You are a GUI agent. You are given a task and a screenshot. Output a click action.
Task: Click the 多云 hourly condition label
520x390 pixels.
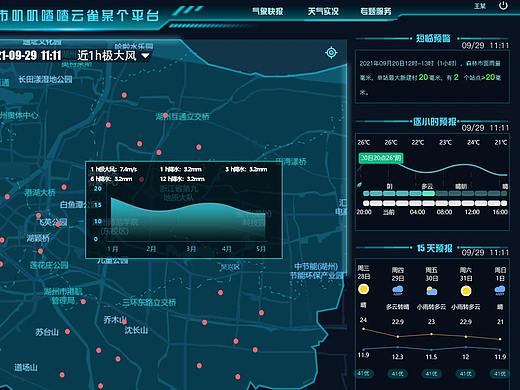tap(427, 186)
